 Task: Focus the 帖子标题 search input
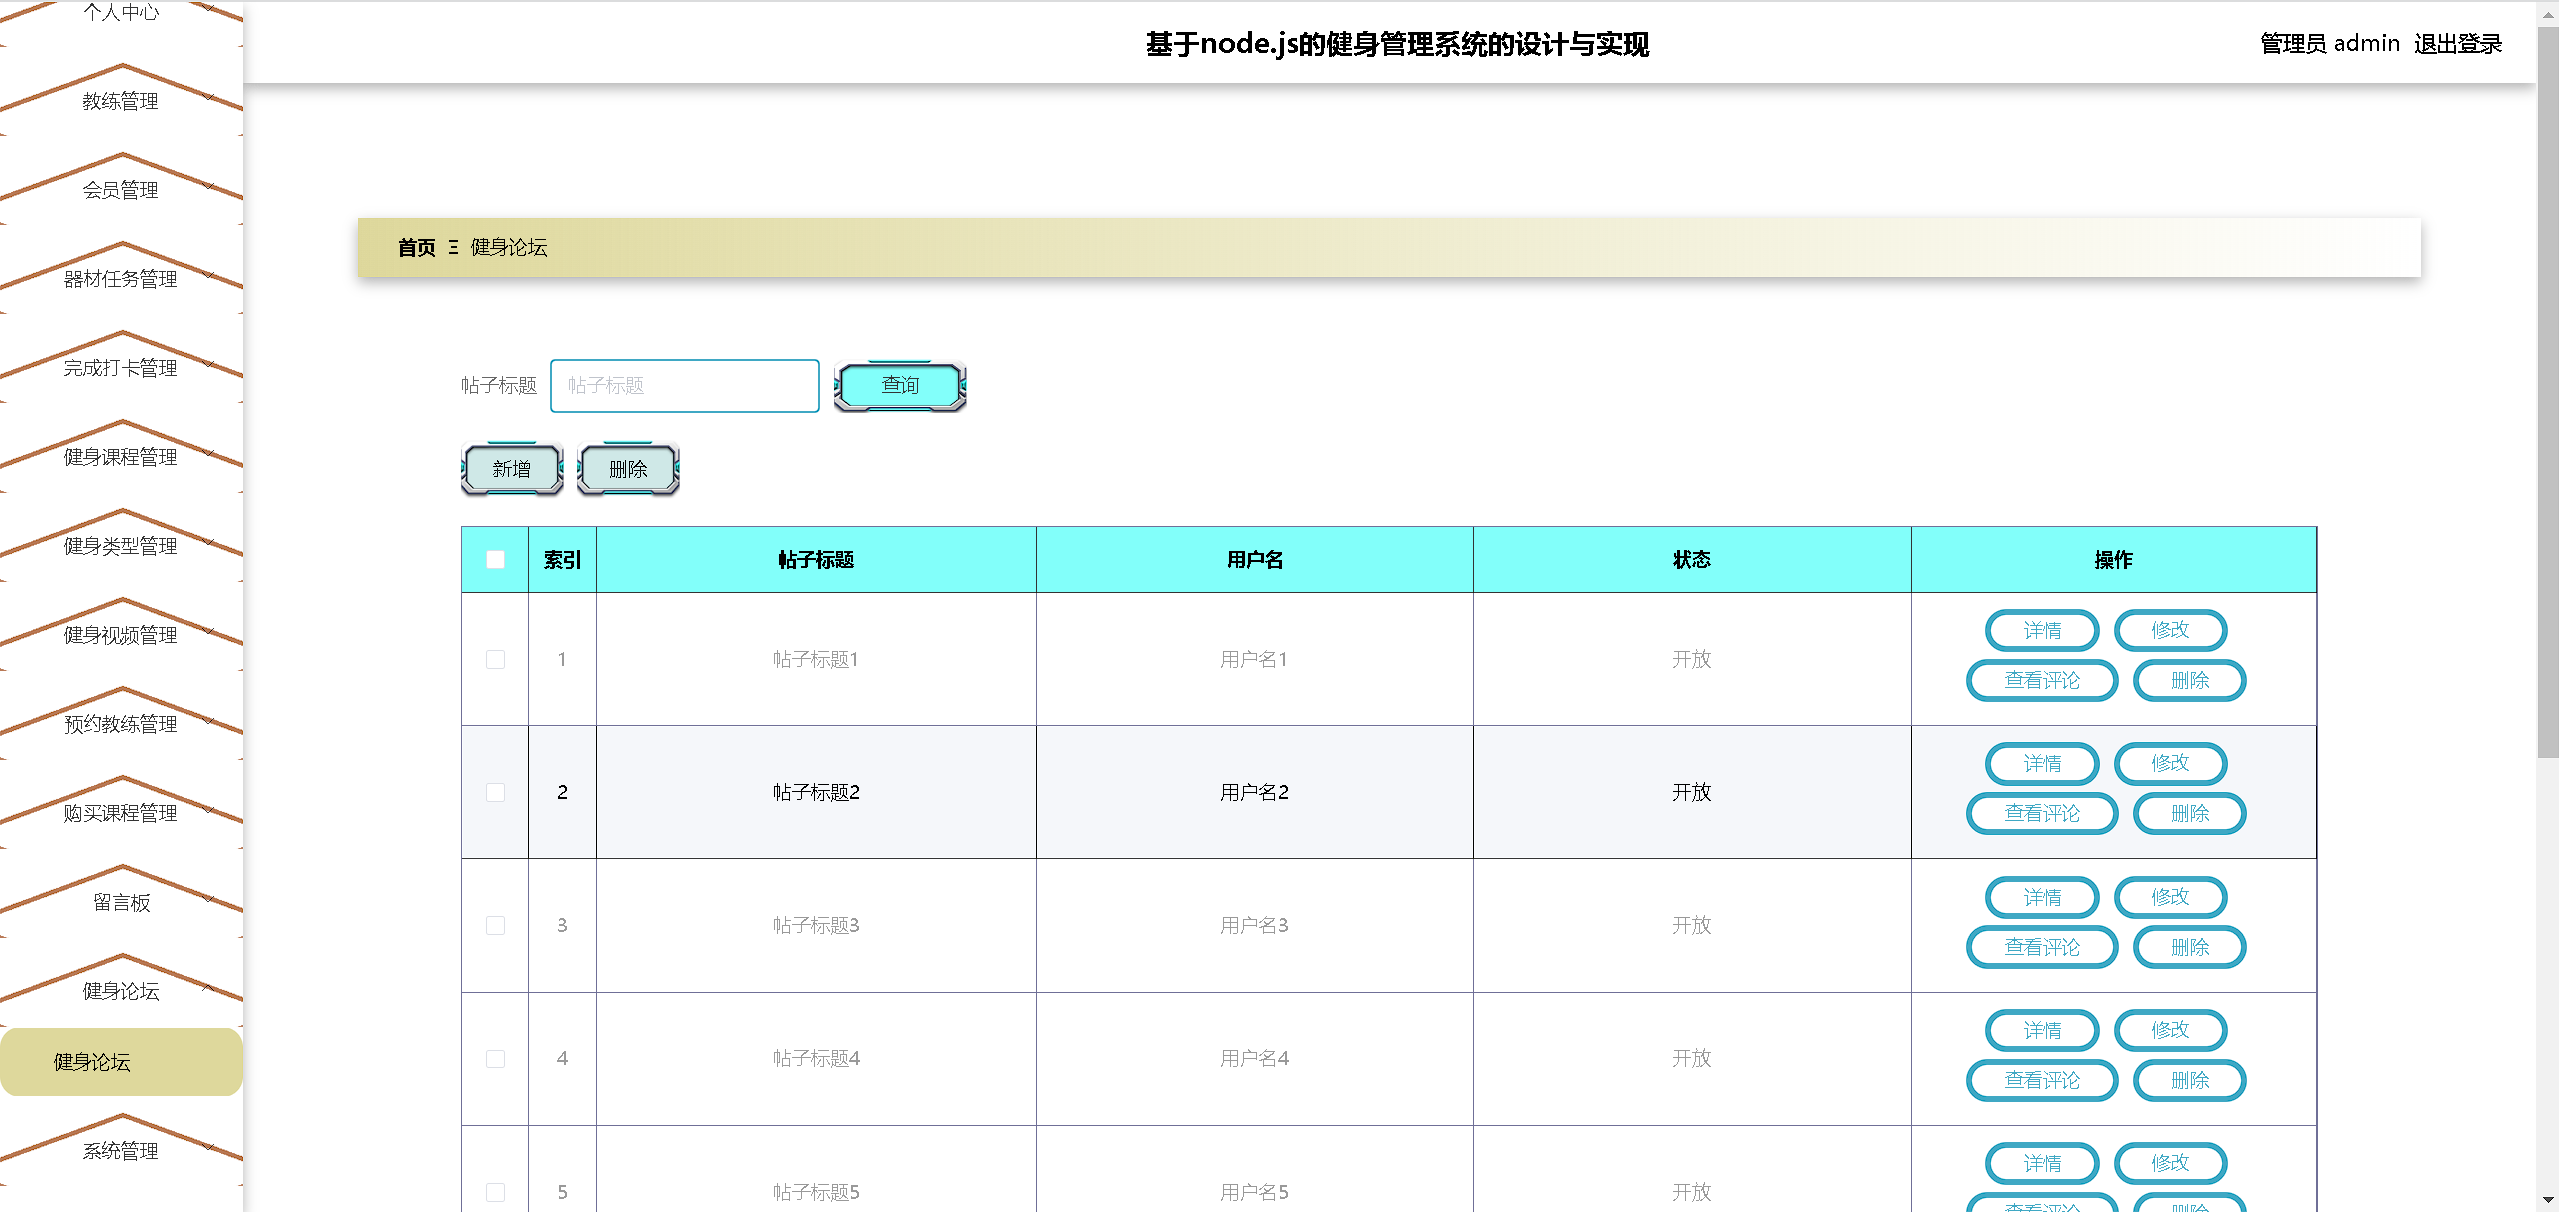pyautogui.click(x=685, y=386)
